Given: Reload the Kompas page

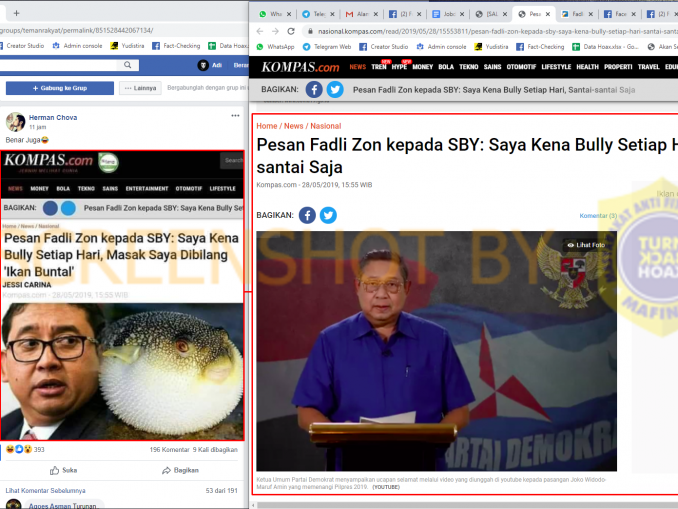Looking at the screenshot, I should click(x=291, y=32).
